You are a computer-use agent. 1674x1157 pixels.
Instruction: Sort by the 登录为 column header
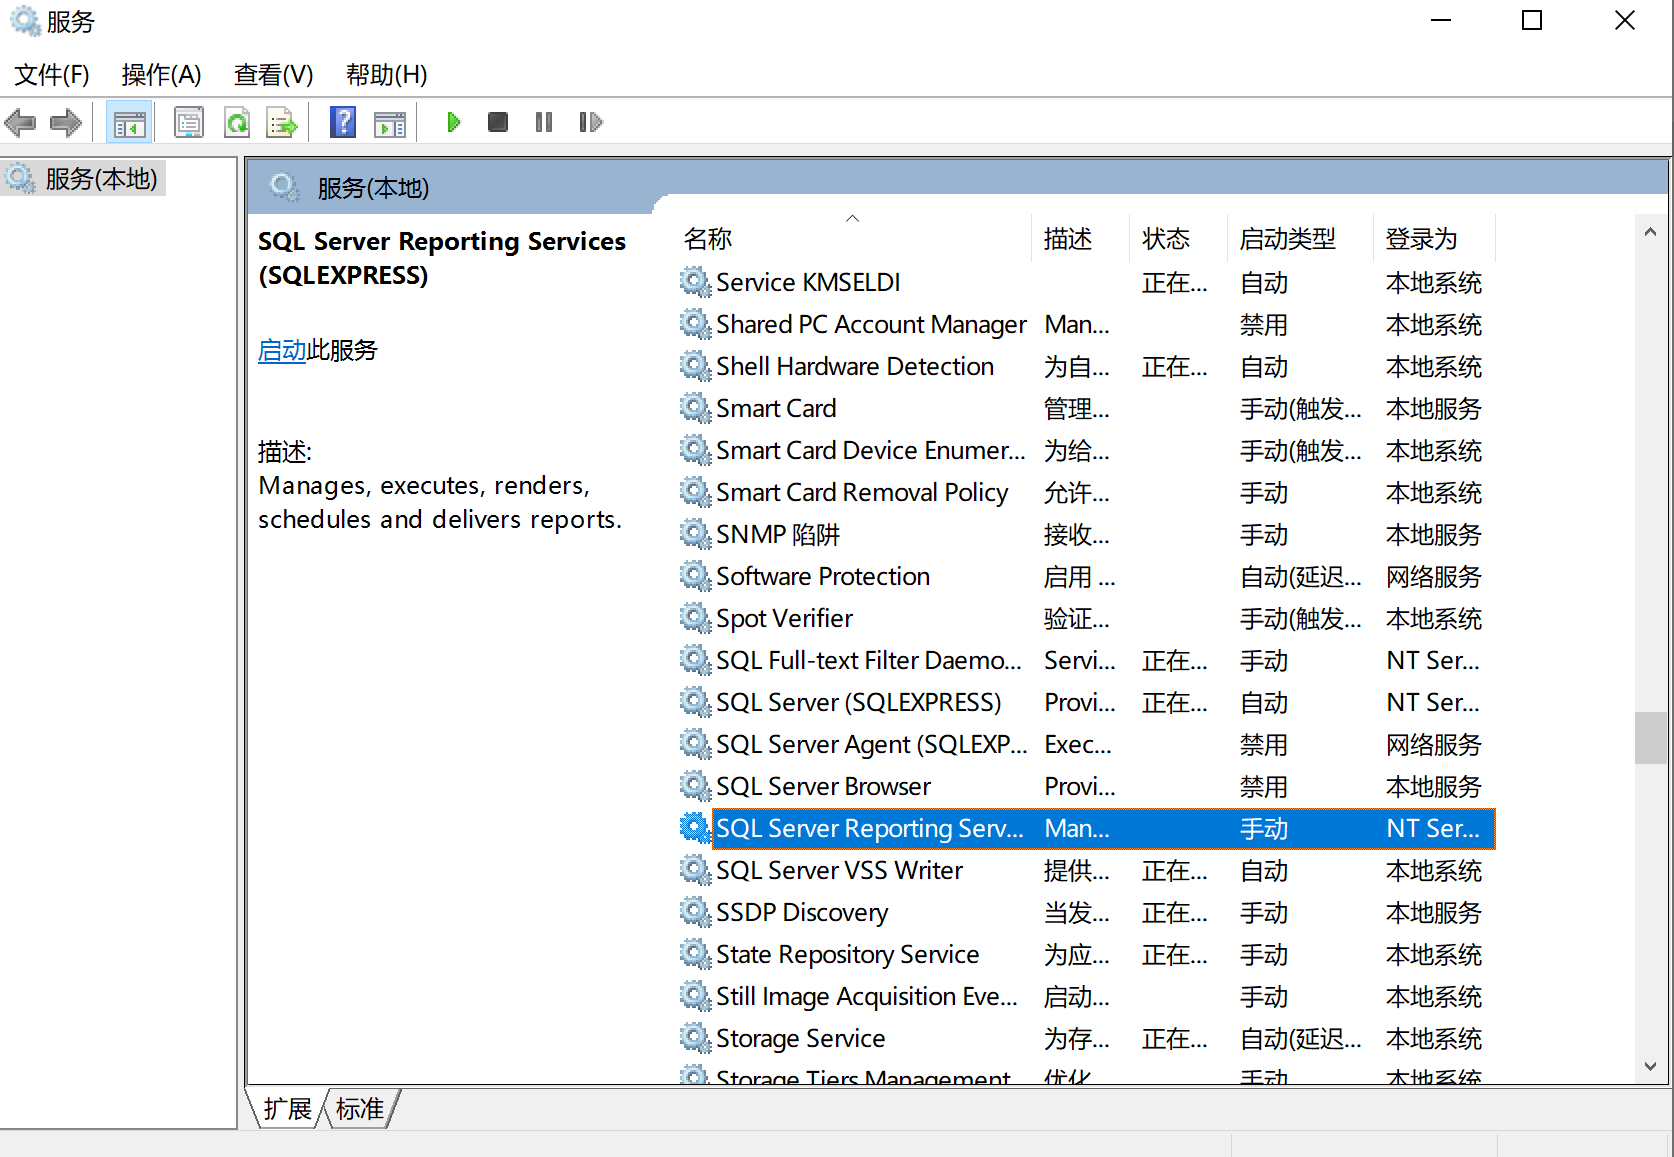click(x=1434, y=239)
